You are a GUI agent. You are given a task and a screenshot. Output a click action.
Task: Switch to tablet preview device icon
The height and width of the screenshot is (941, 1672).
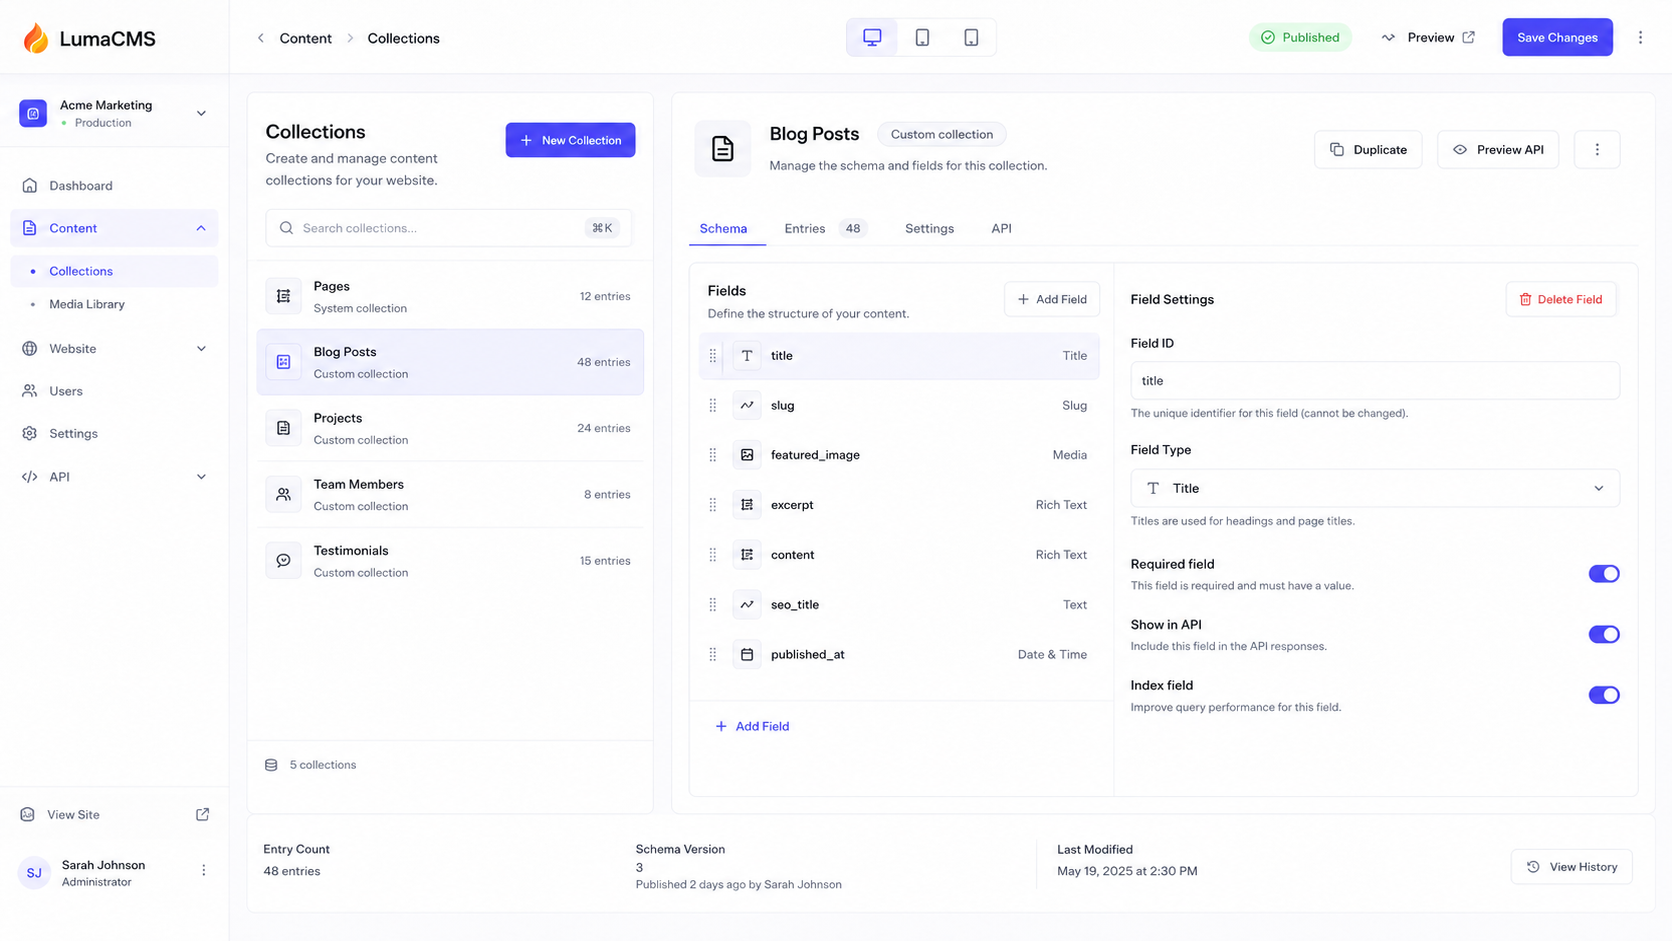(x=922, y=38)
